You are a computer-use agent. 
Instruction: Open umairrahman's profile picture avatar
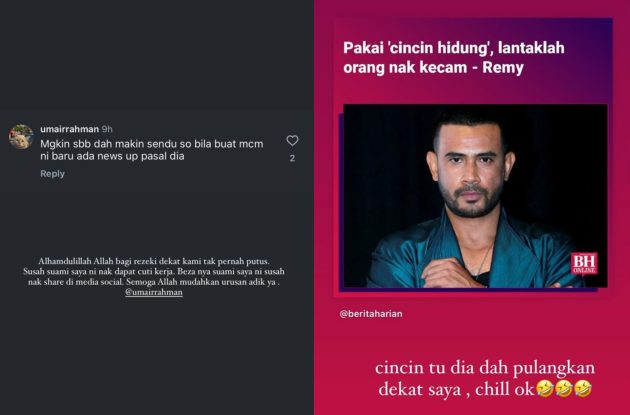[21, 137]
